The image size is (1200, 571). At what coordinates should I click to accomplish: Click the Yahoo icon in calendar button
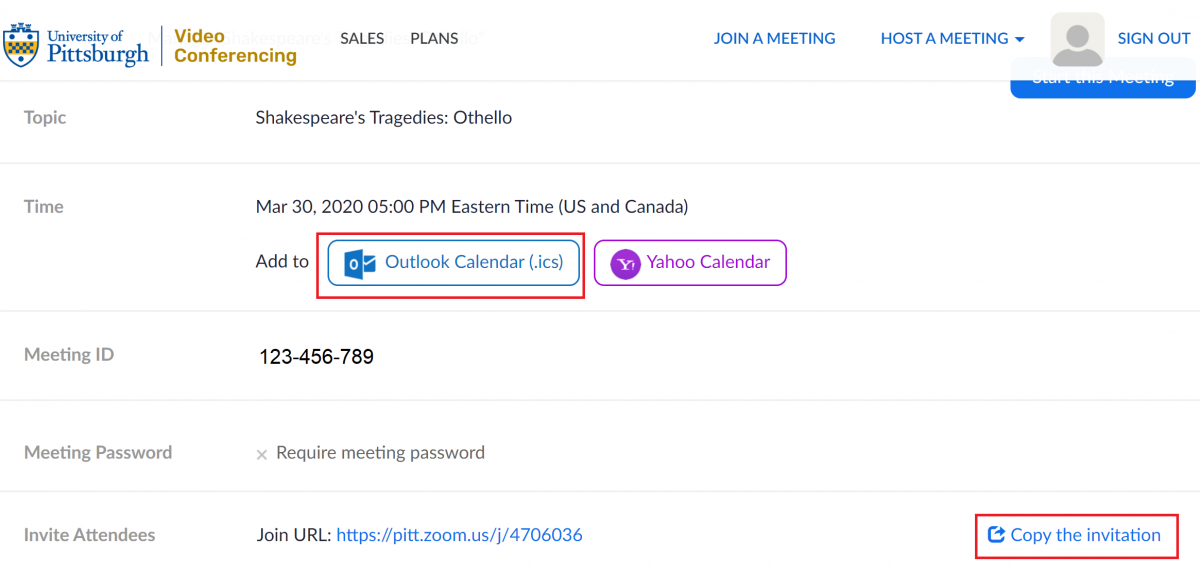625,264
